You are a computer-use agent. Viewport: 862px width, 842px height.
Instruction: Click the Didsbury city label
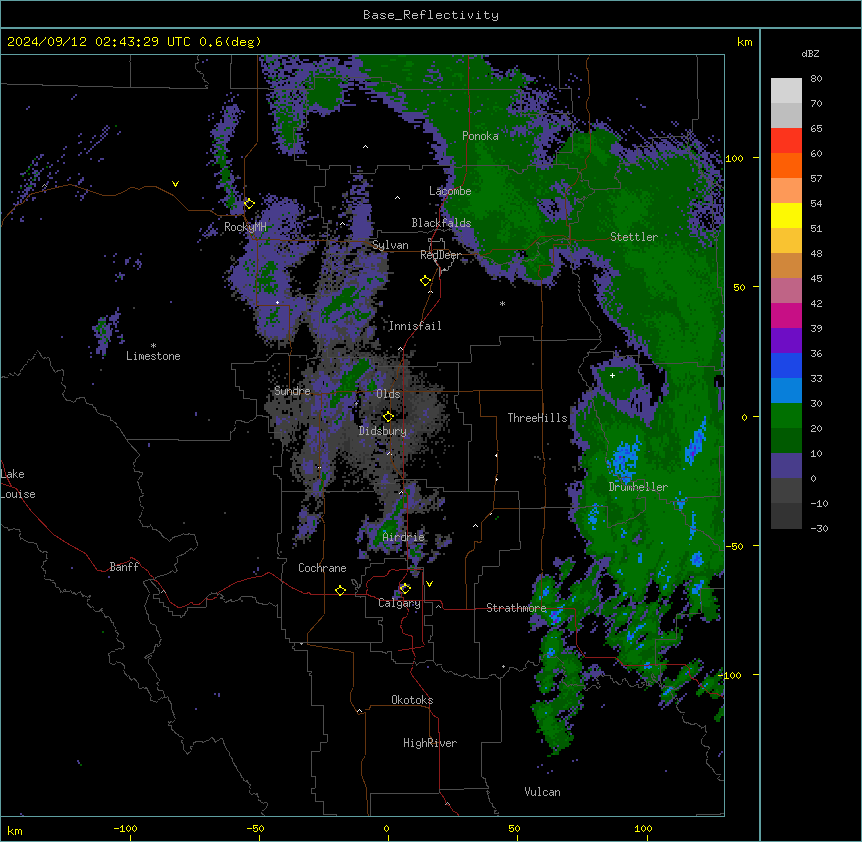coord(383,431)
